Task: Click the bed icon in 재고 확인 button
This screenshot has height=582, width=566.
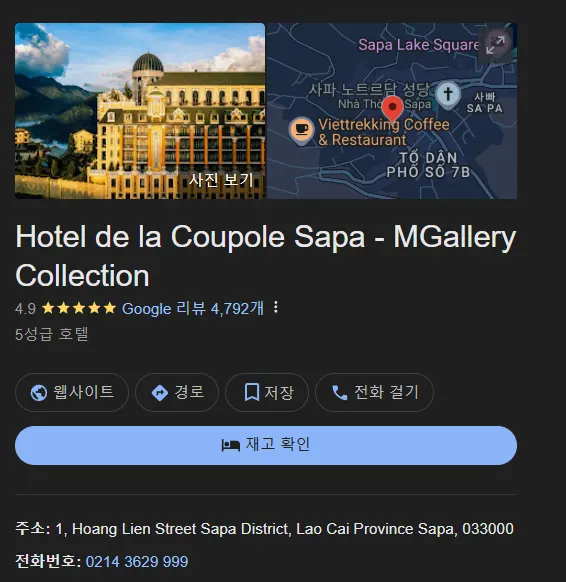Action: [x=230, y=445]
